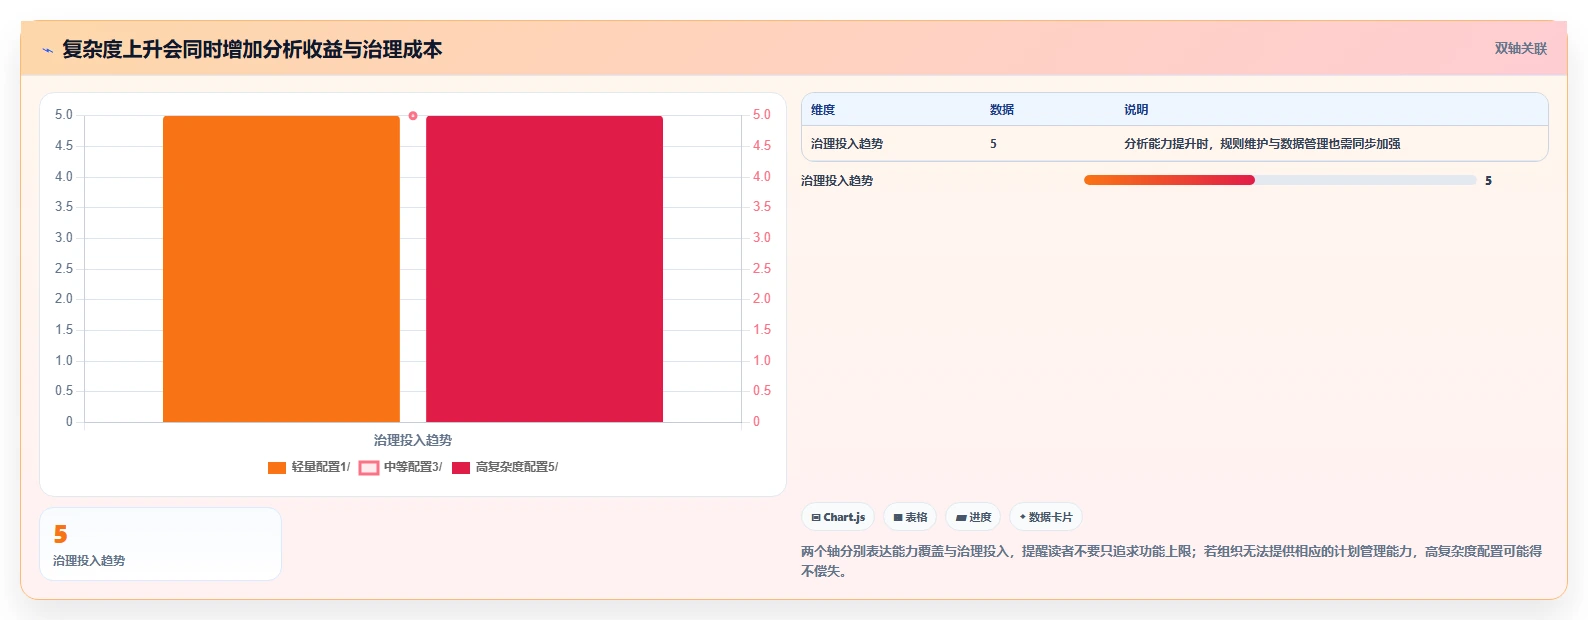Screen dimensions: 1588x620
Task: Click the 说明 column header
Action: (x=1136, y=110)
